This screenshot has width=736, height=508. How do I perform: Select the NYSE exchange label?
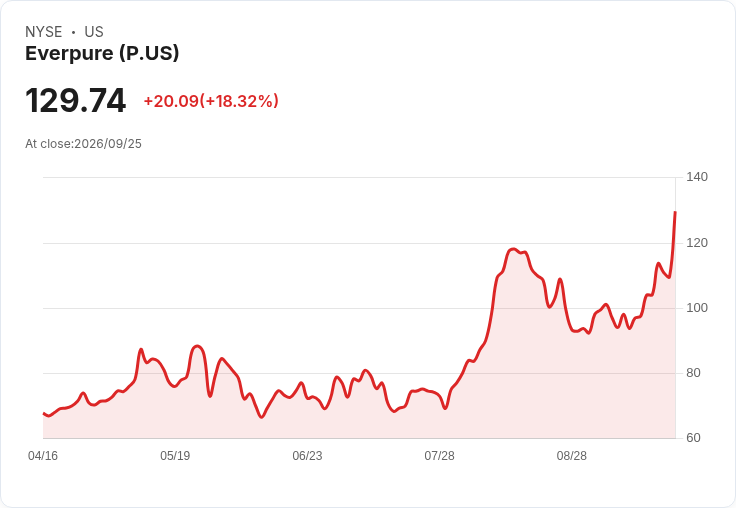point(44,31)
